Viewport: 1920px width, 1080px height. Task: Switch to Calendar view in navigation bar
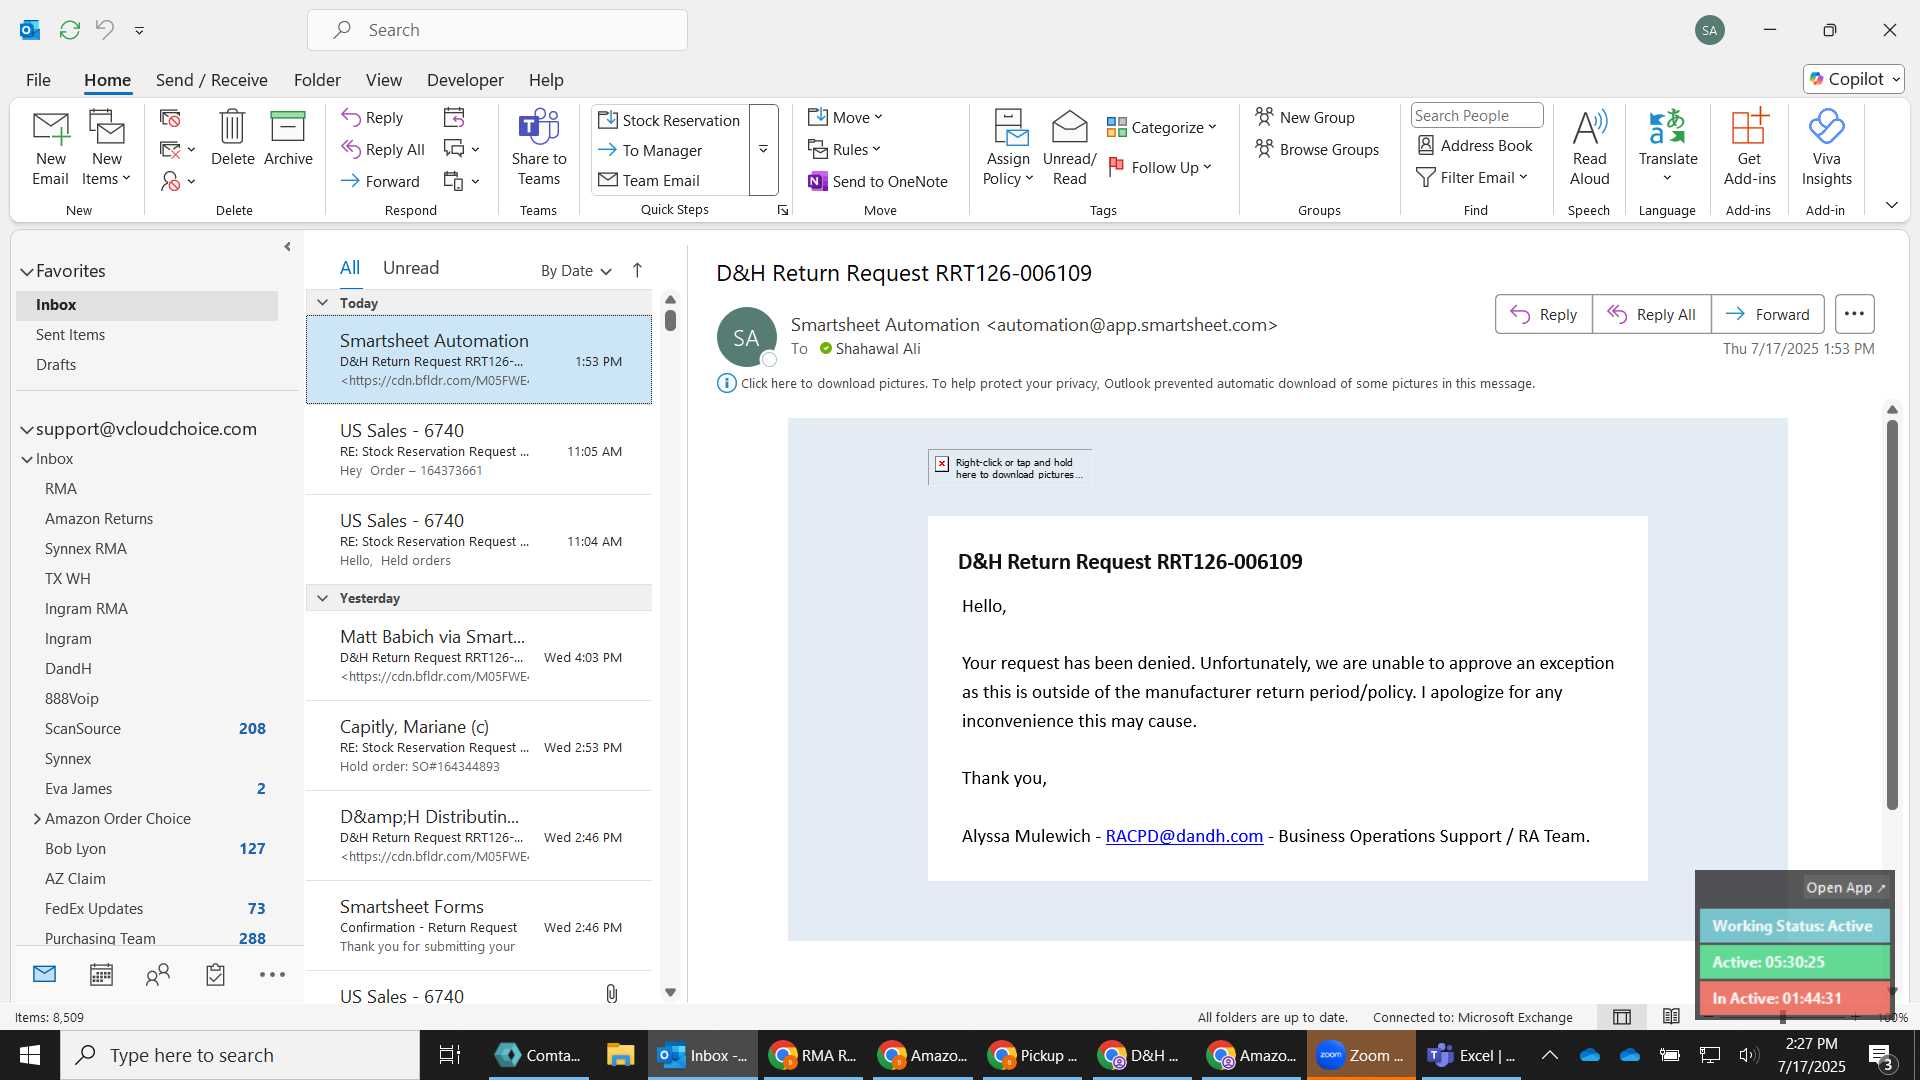pyautogui.click(x=101, y=974)
